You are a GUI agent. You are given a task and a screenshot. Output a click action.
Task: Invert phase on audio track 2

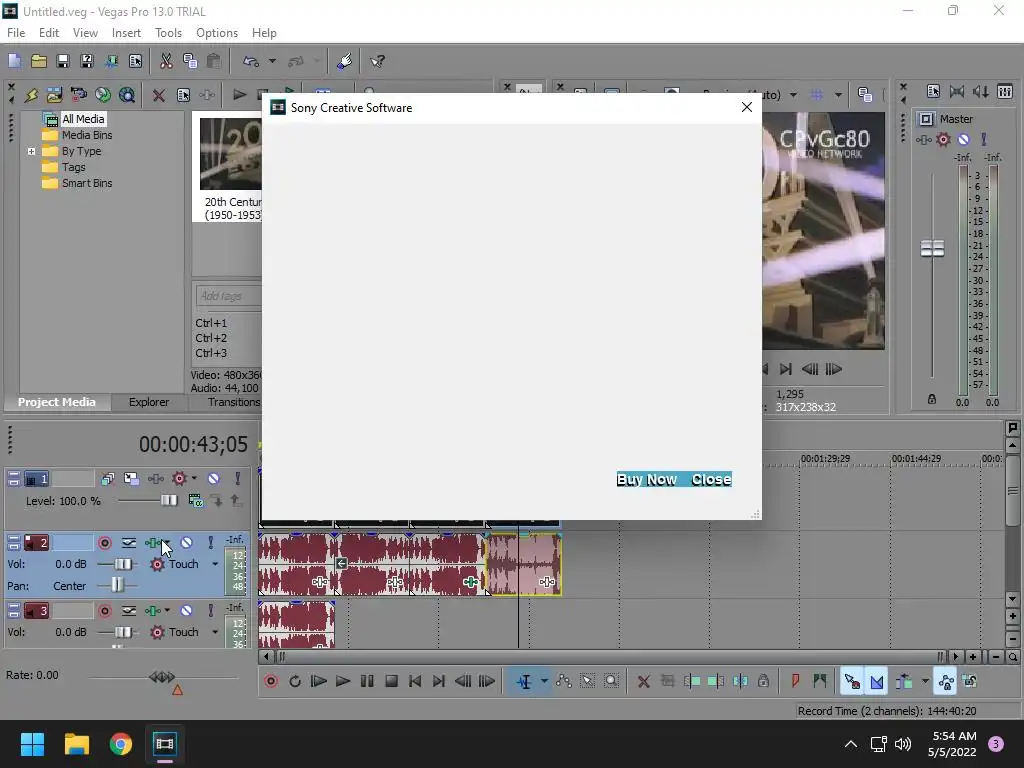129,543
